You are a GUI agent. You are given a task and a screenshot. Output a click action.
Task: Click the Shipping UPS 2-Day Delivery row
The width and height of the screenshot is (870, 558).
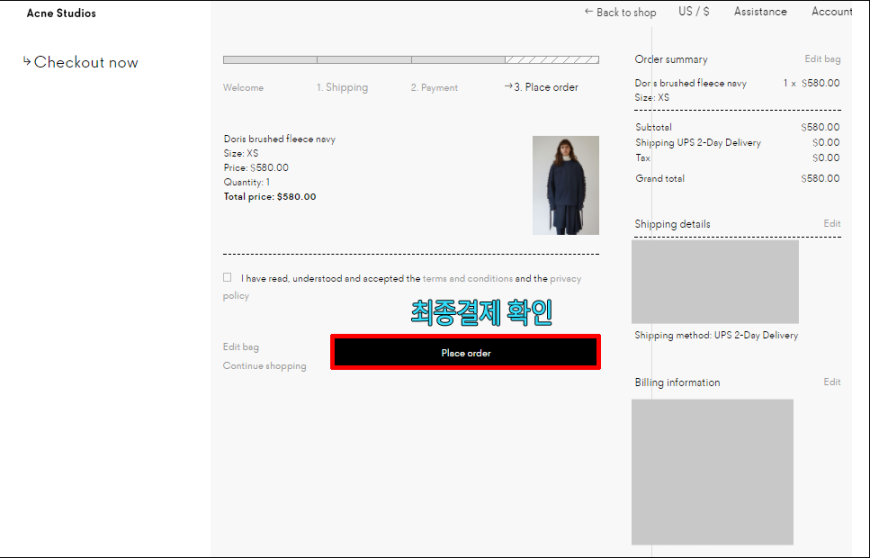pyautogui.click(x=737, y=143)
